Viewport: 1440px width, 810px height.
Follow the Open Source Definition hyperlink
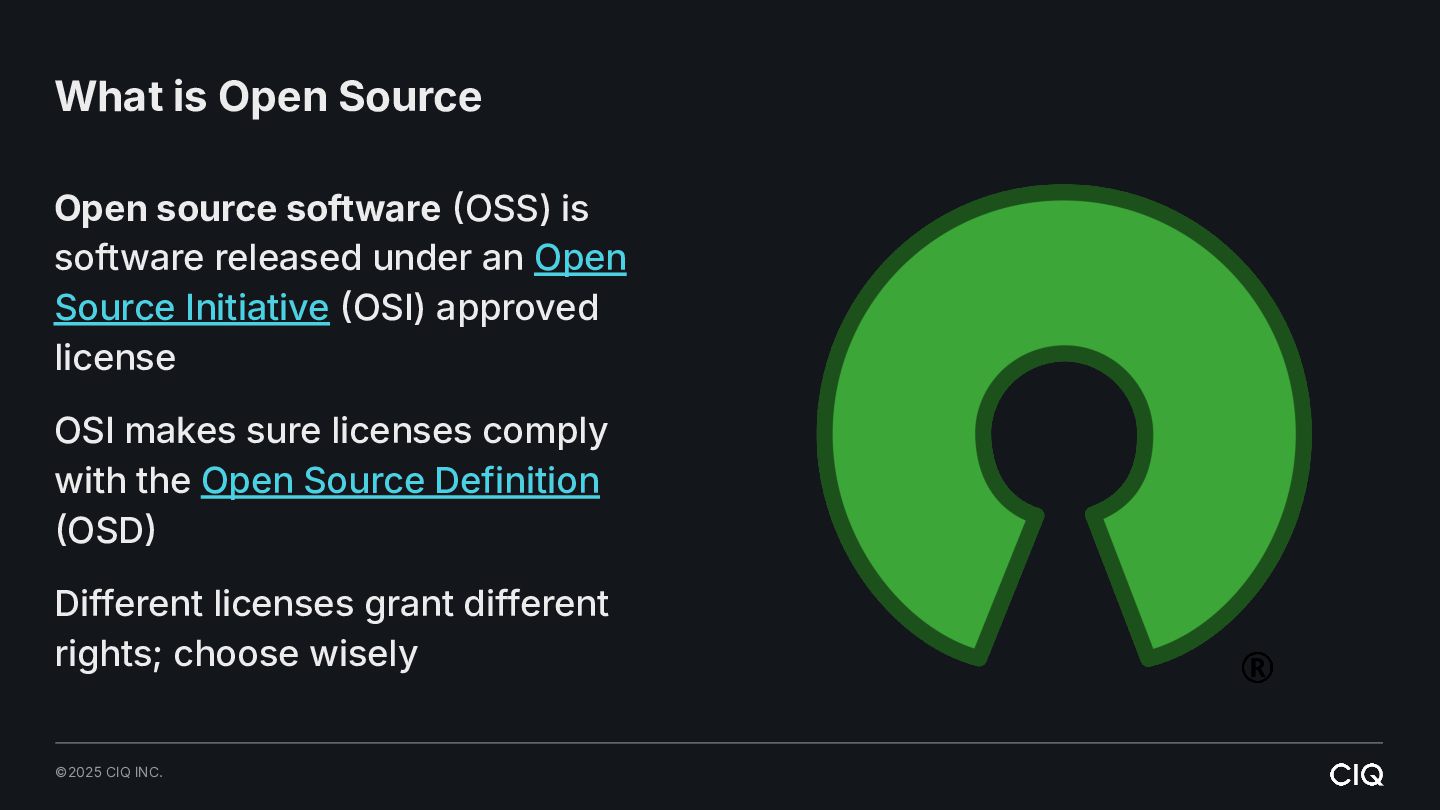[400, 481]
